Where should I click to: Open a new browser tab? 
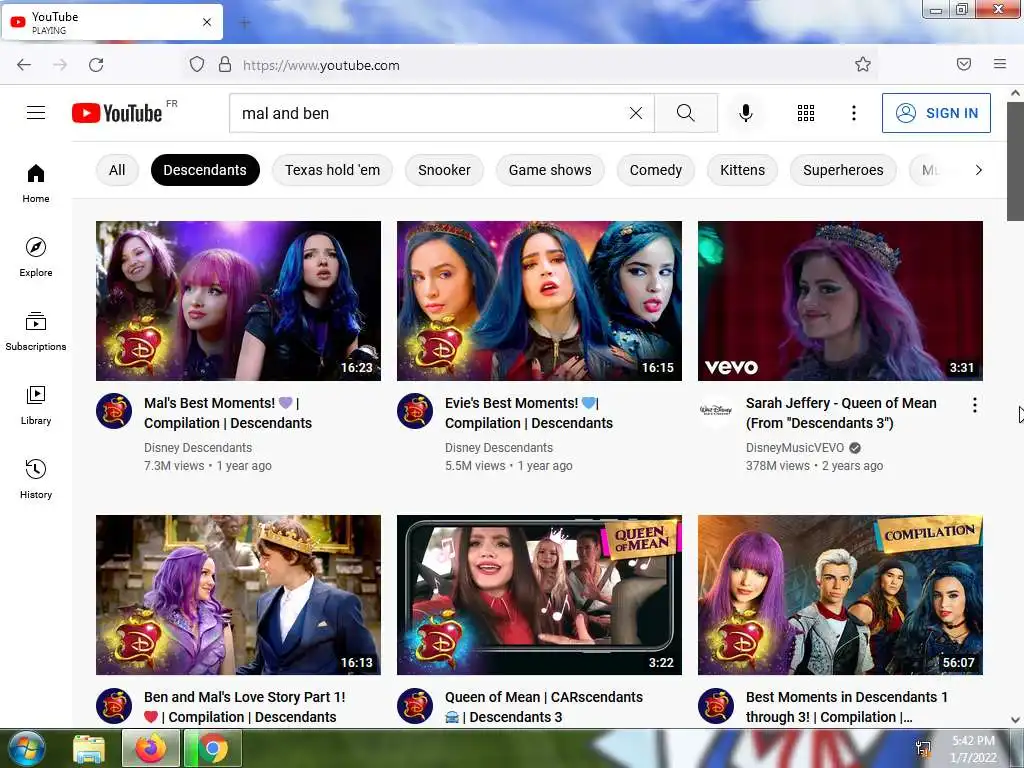click(245, 24)
